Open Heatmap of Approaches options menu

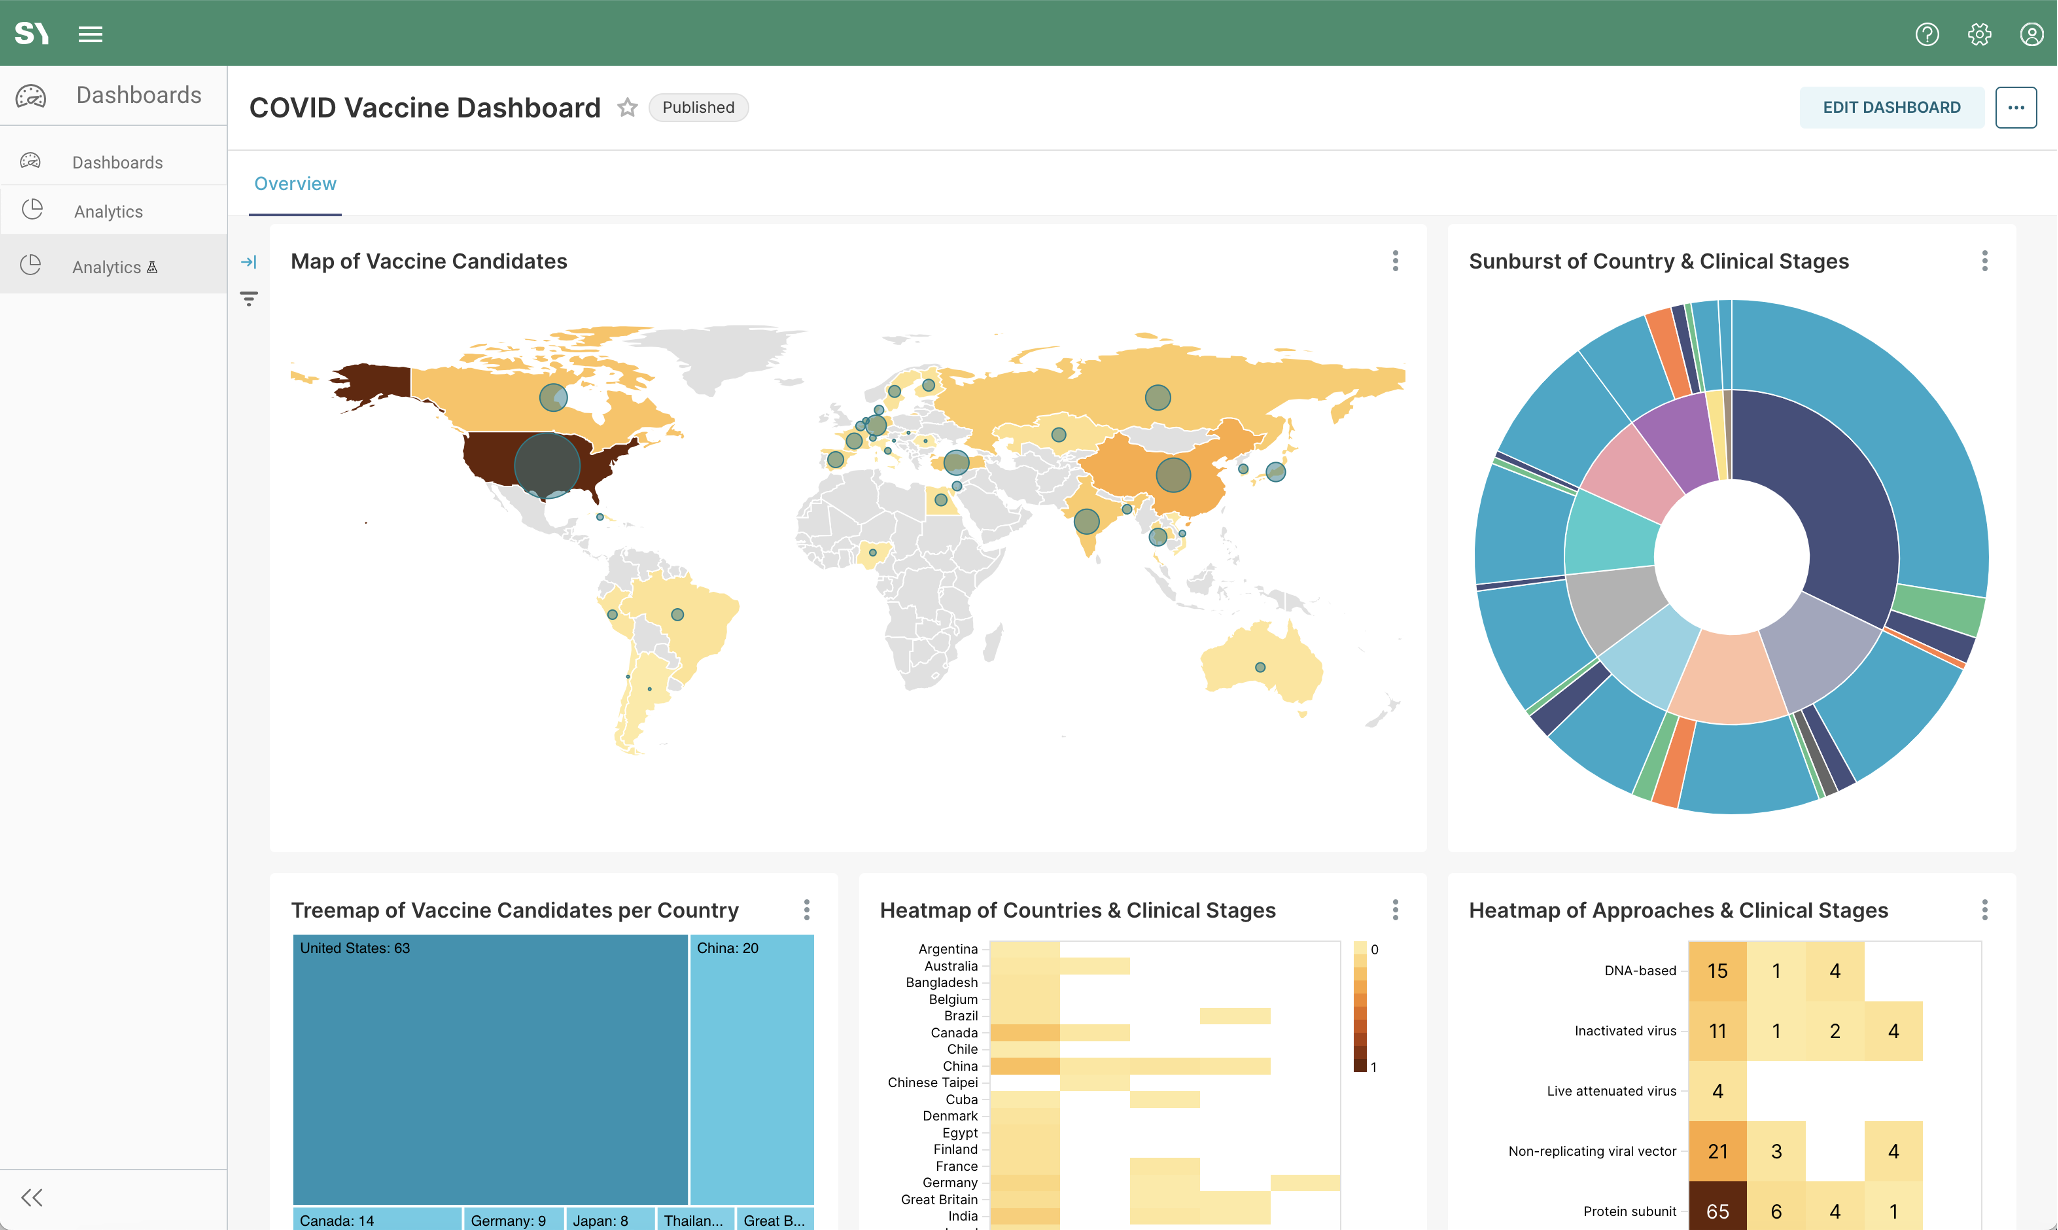[x=1984, y=909]
